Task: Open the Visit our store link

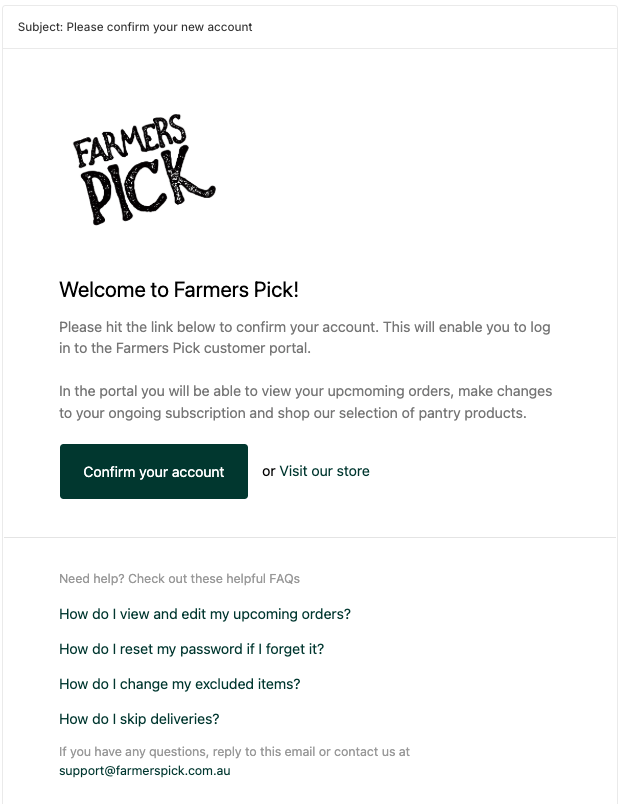Action: pyautogui.click(x=324, y=471)
